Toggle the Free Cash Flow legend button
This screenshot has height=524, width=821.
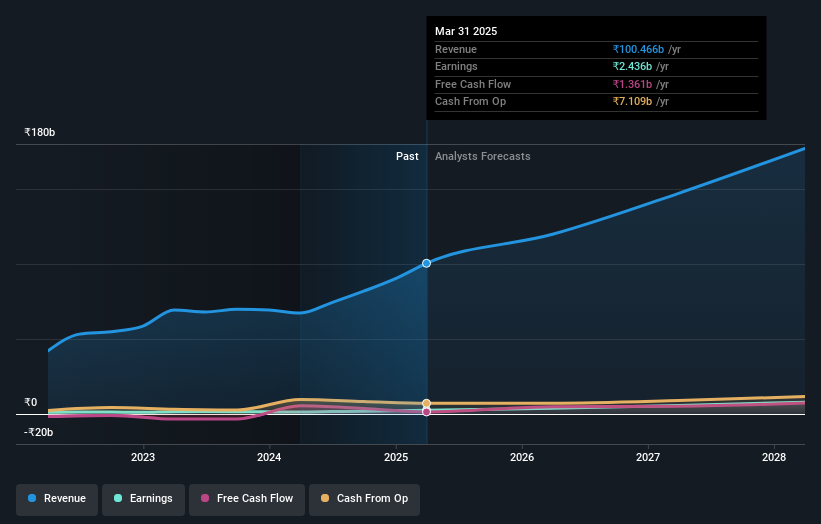point(247,499)
